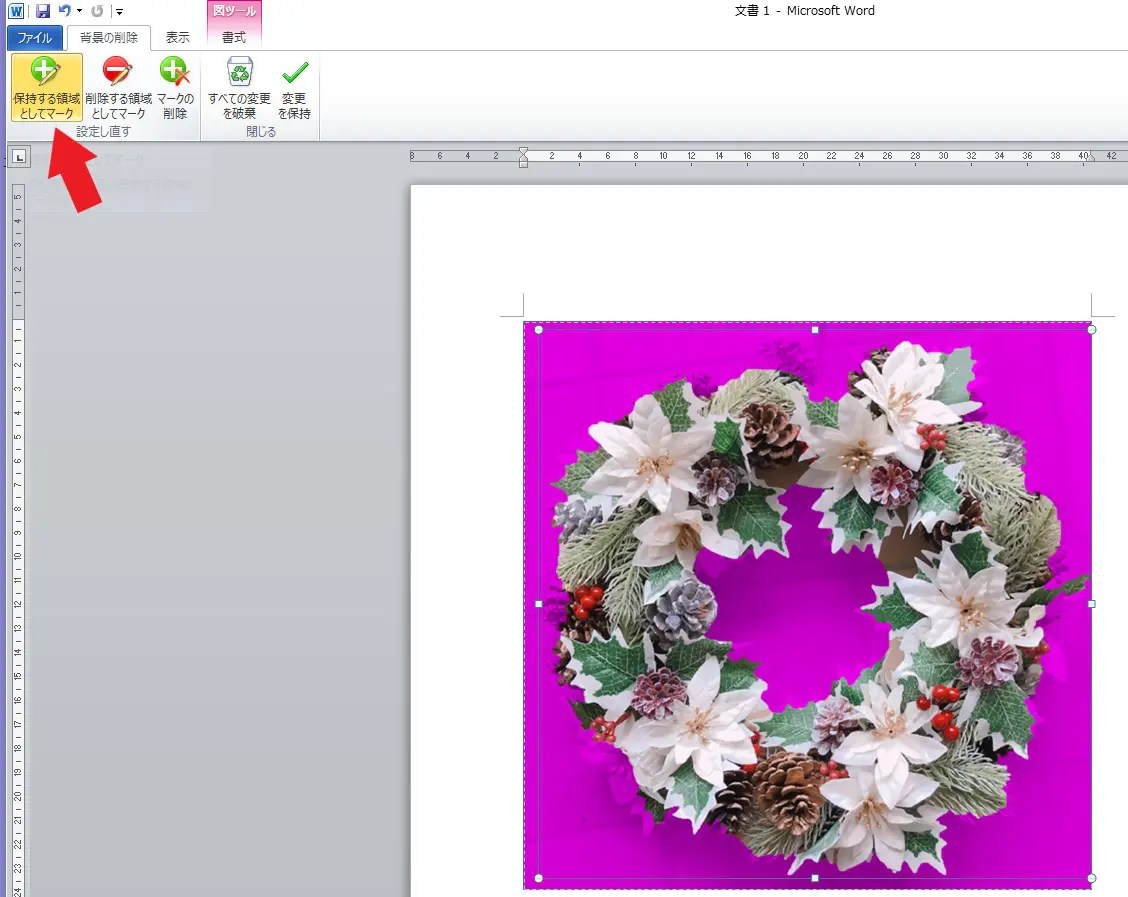Toggle the tab stop selector box
This screenshot has height=897, width=1128.
pos(19,156)
